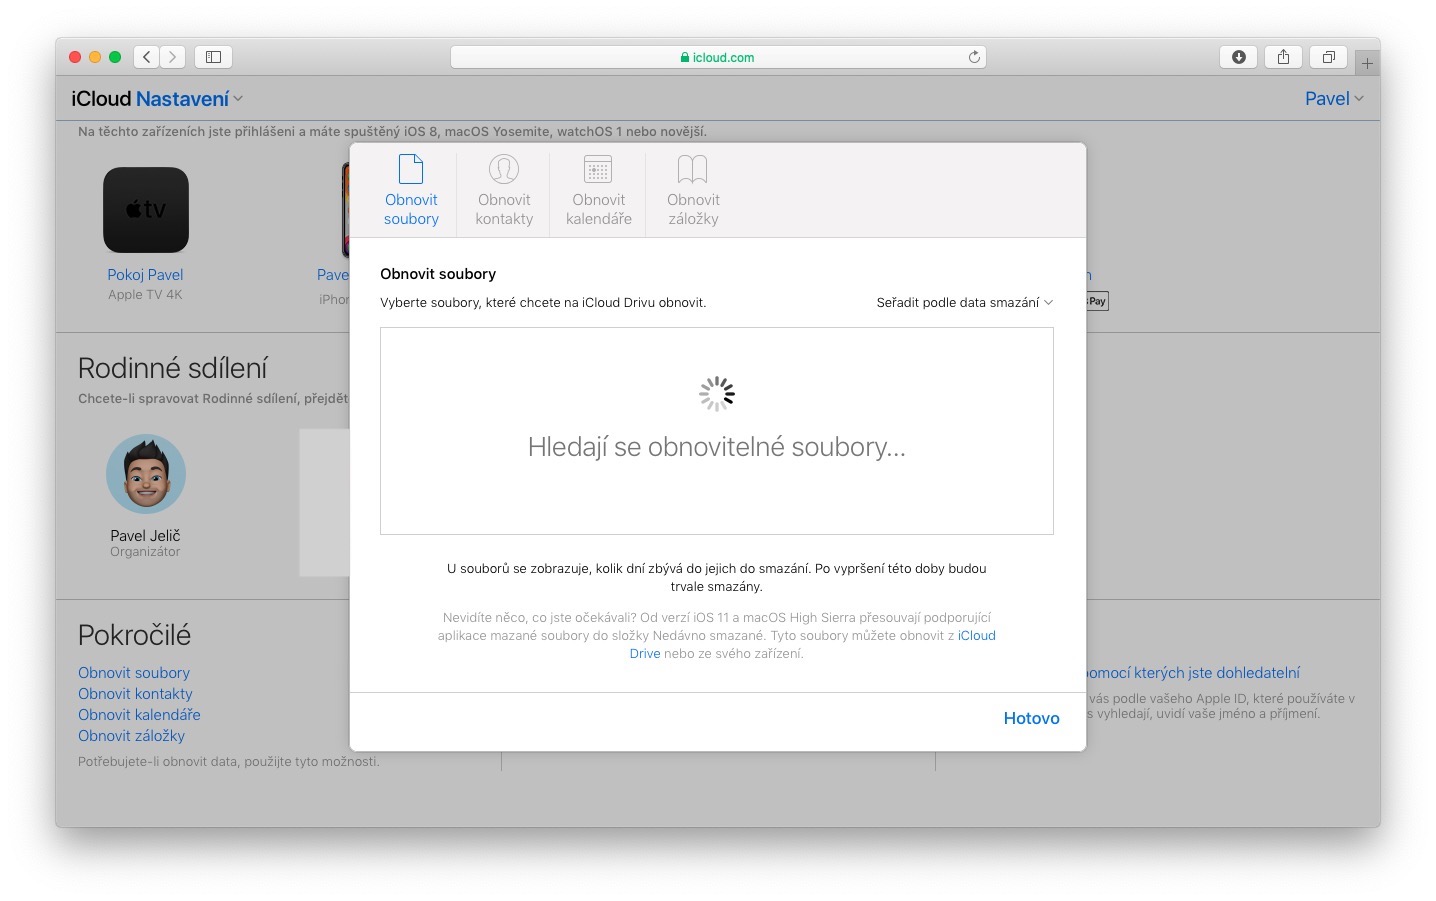Click Safari's back navigation arrow
This screenshot has height=901, width=1436.
[x=147, y=57]
